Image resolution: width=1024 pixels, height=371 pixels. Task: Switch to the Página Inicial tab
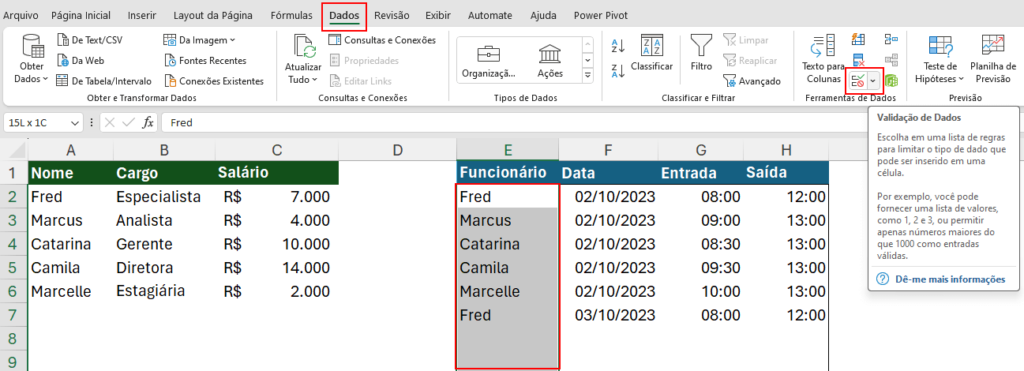coord(80,16)
